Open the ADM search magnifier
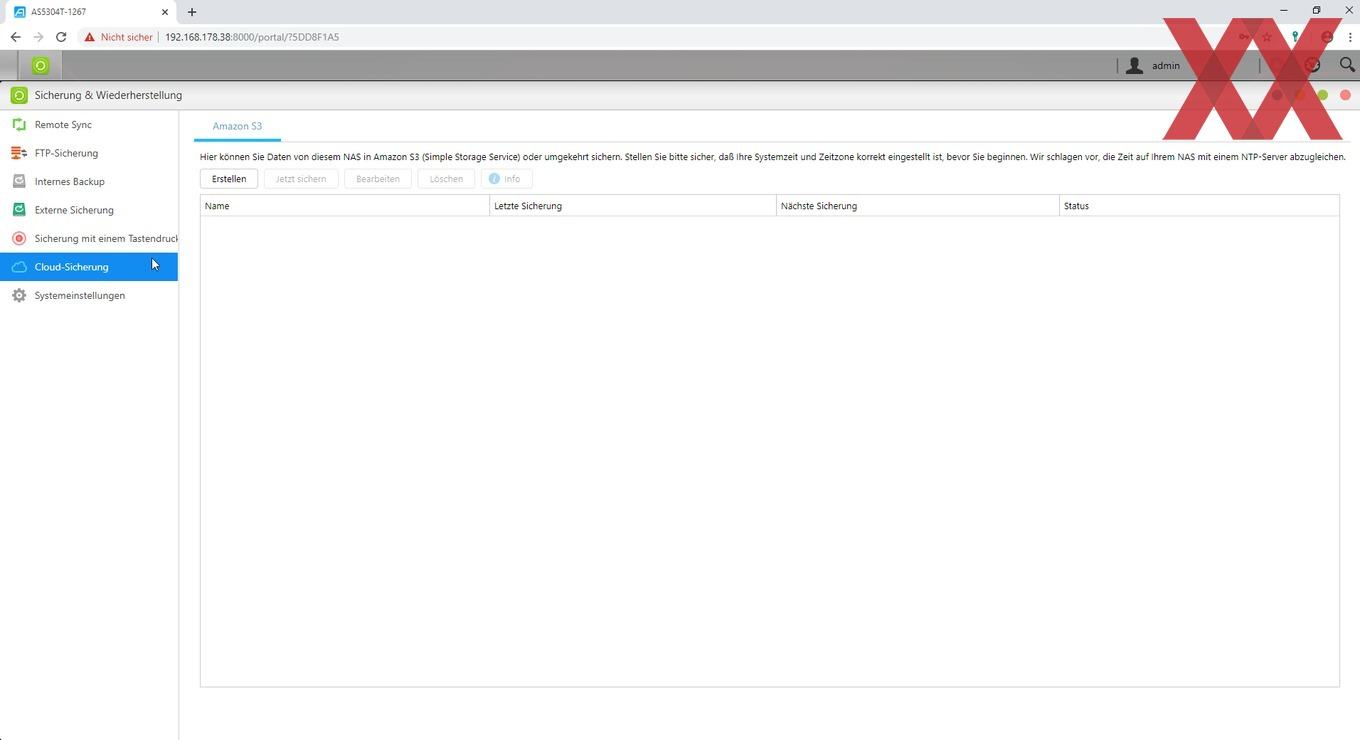The height and width of the screenshot is (740, 1360). tap(1346, 65)
